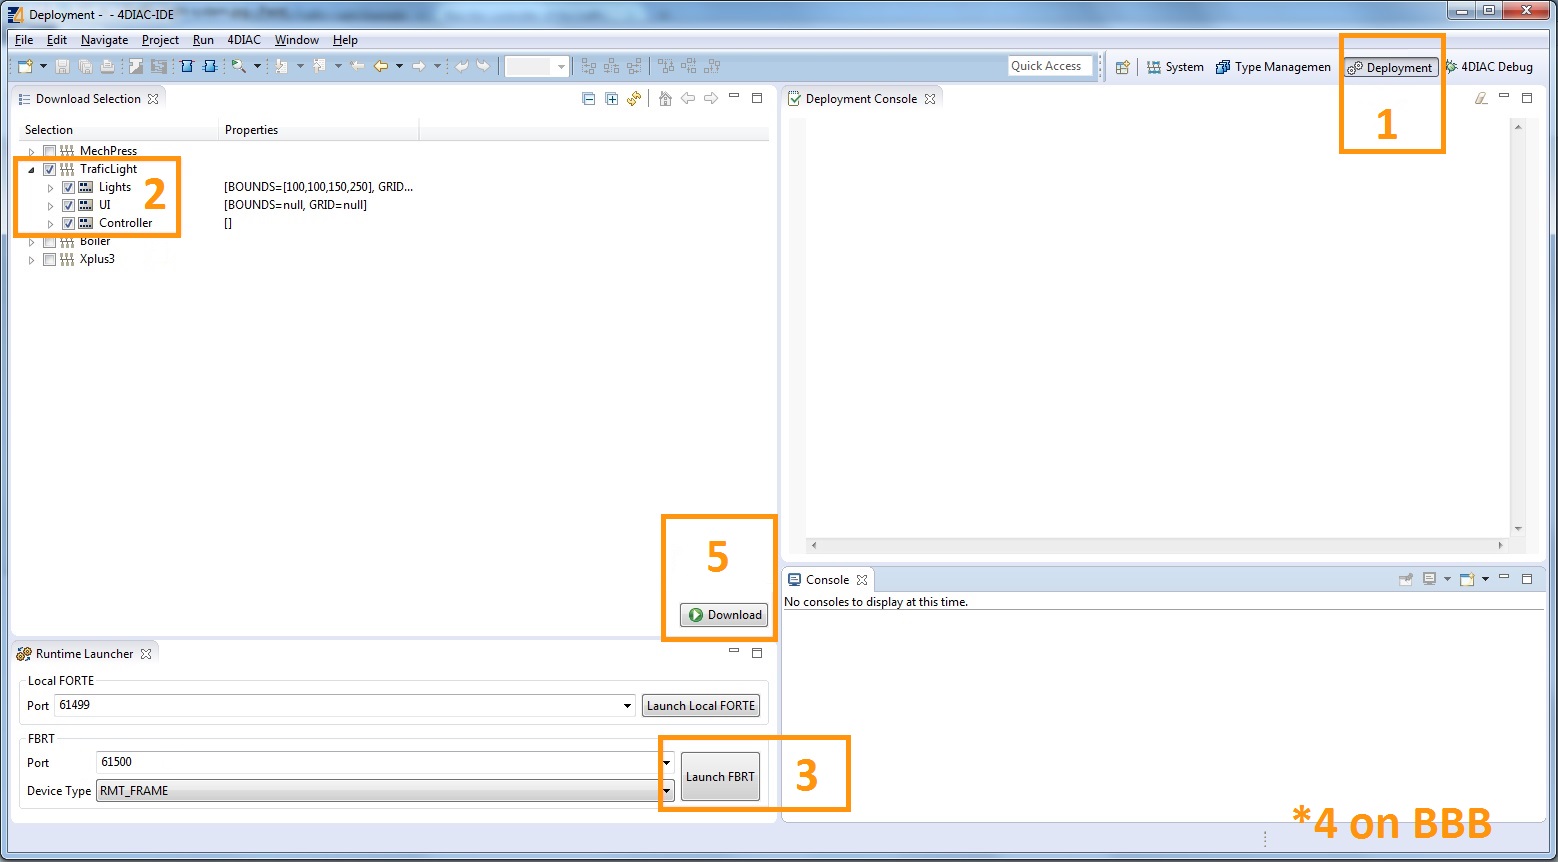Screen dimensions: 1558x862
Task: Enable the MechPress checkbox
Action: pos(50,152)
